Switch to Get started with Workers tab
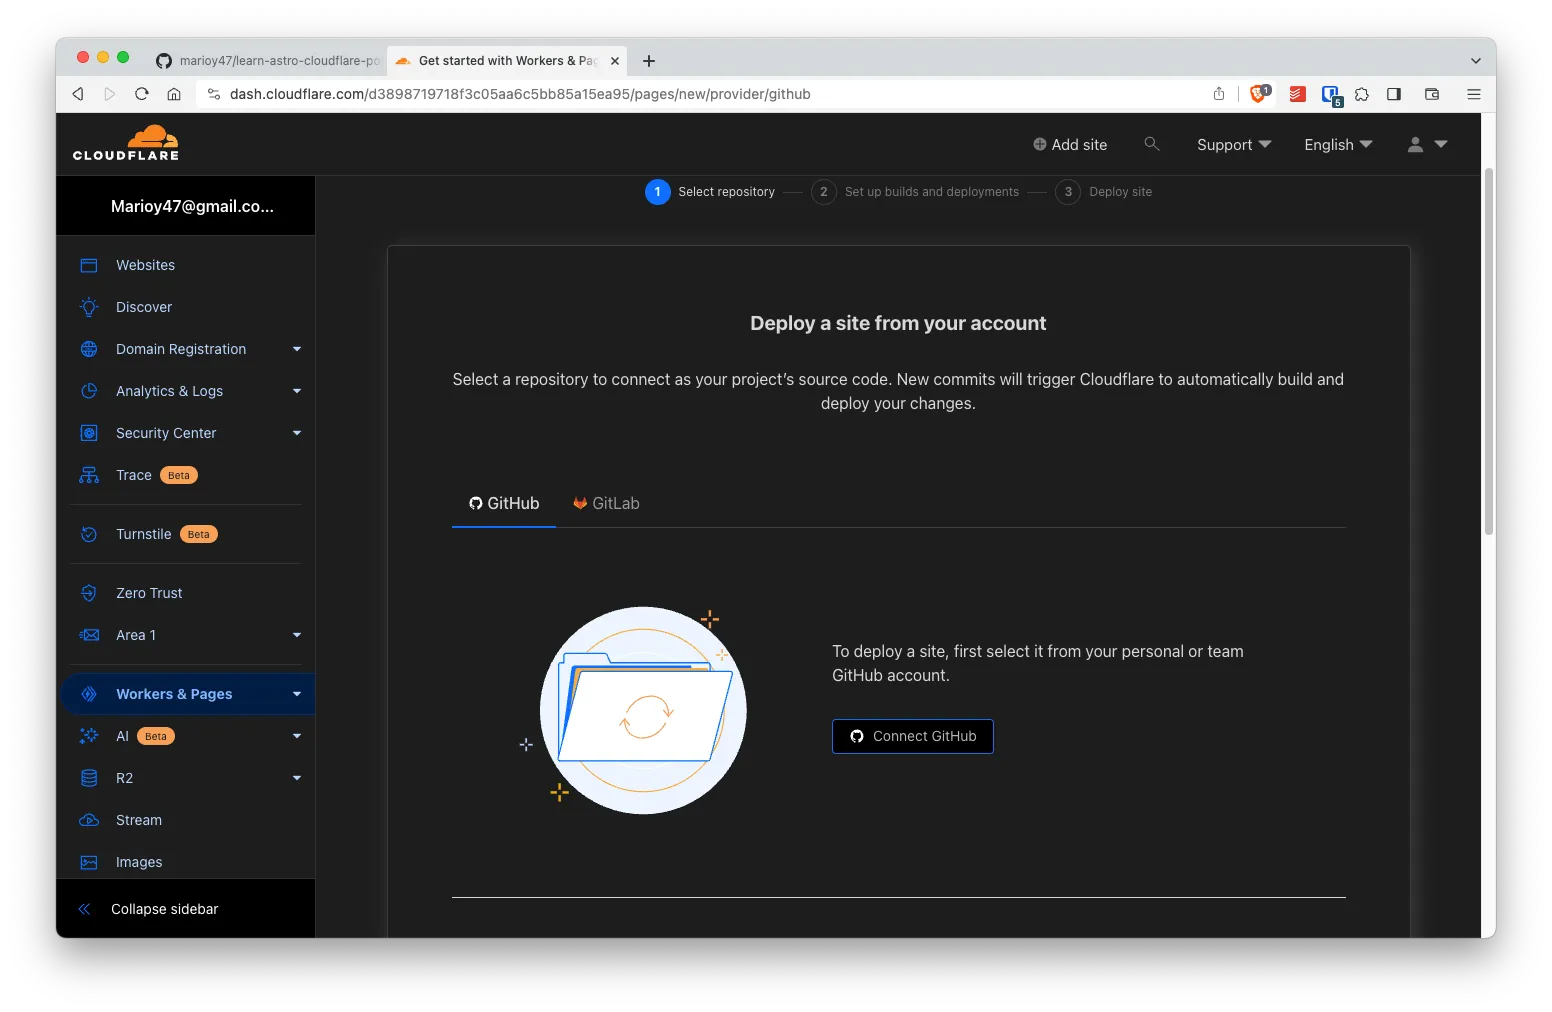Screen dimensions: 1552x1012 [507, 61]
